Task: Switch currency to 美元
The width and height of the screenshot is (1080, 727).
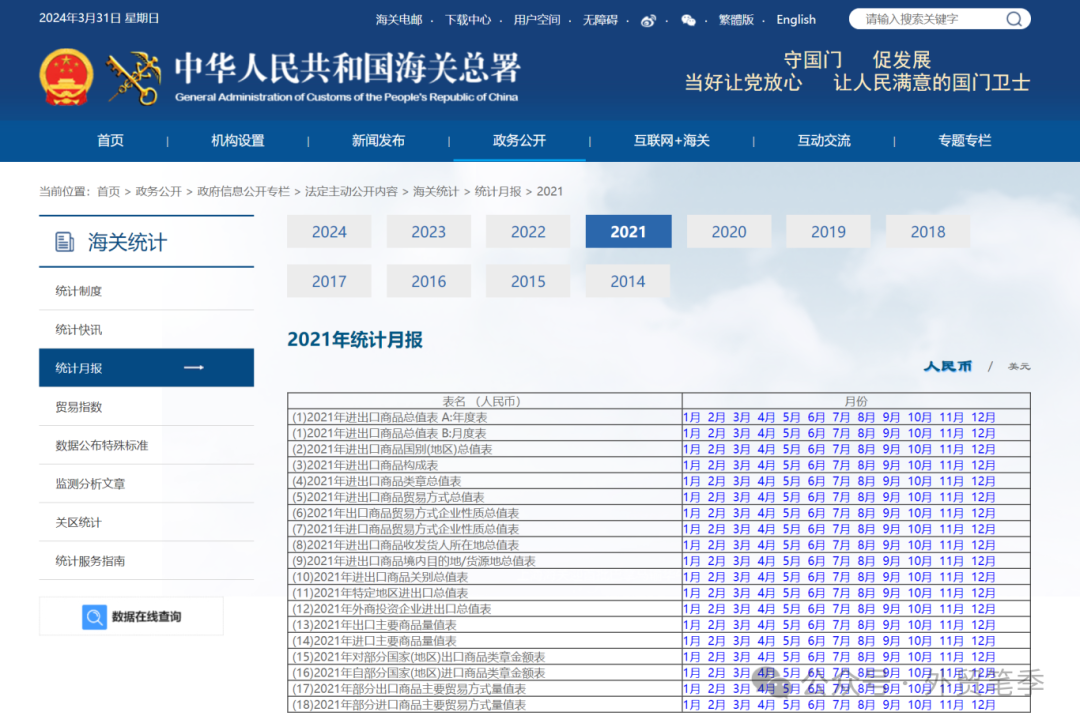Action: (1019, 367)
